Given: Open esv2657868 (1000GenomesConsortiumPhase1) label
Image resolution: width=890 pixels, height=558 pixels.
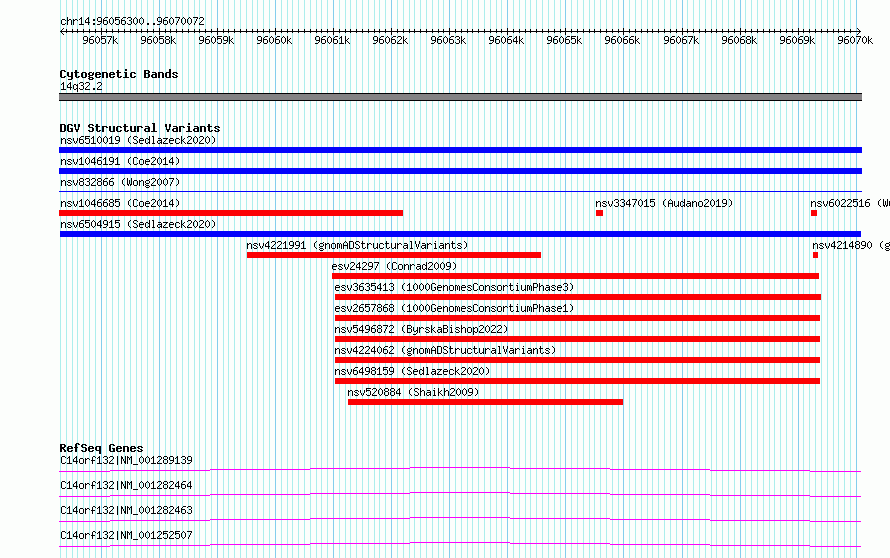Looking at the screenshot, I should [x=454, y=308].
